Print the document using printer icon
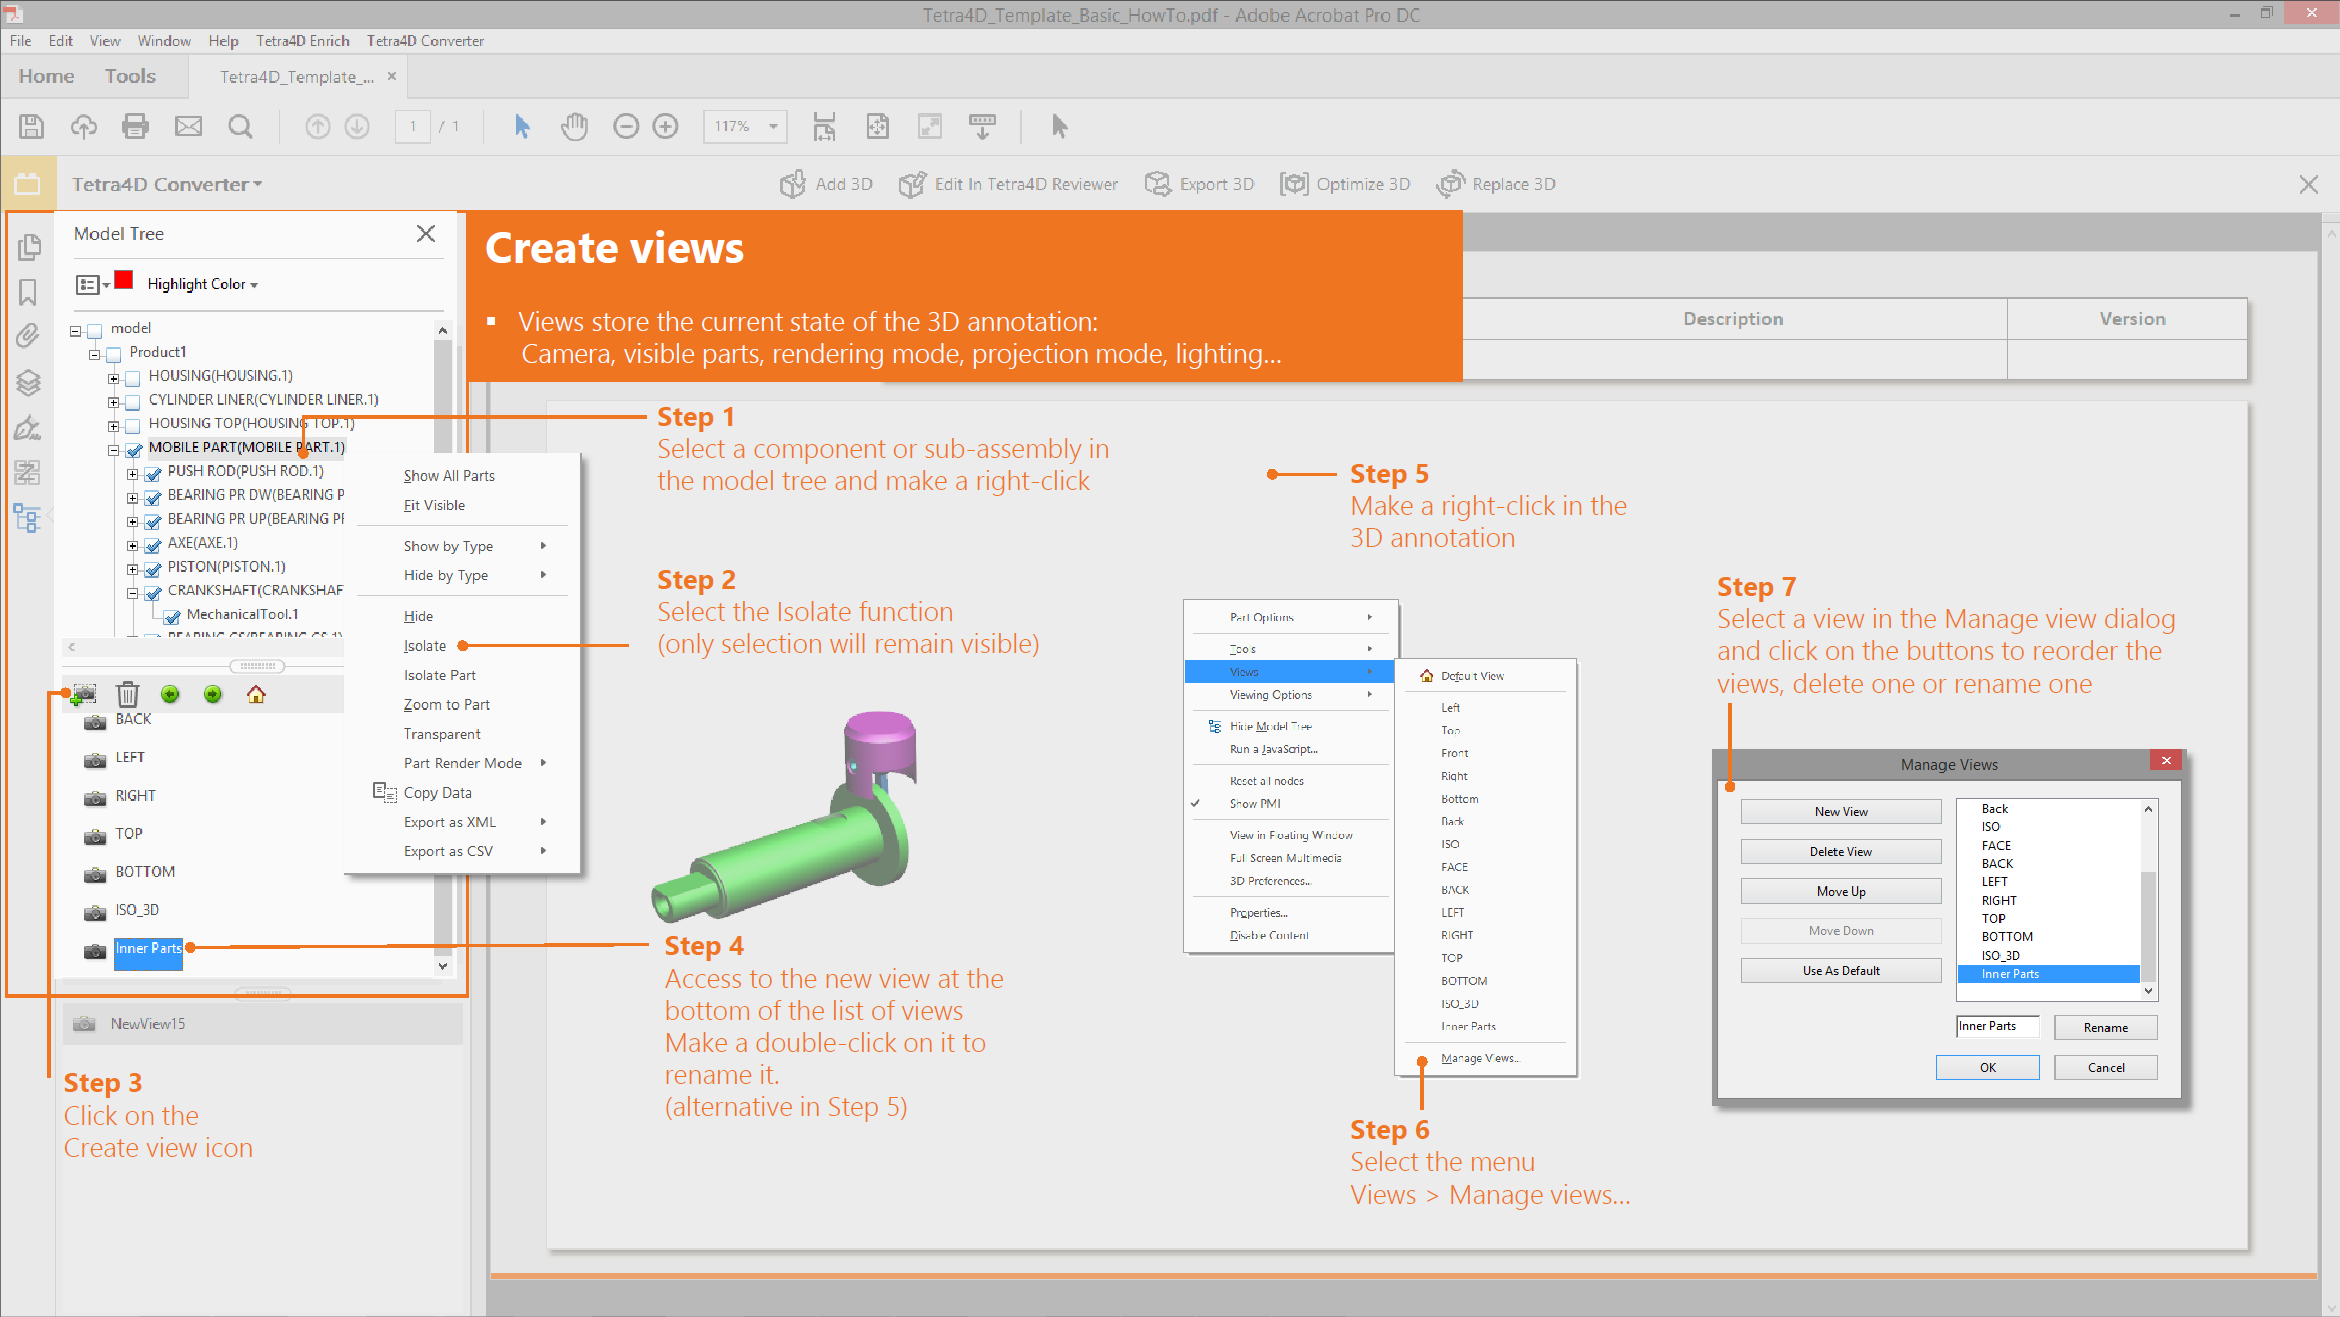 135,126
